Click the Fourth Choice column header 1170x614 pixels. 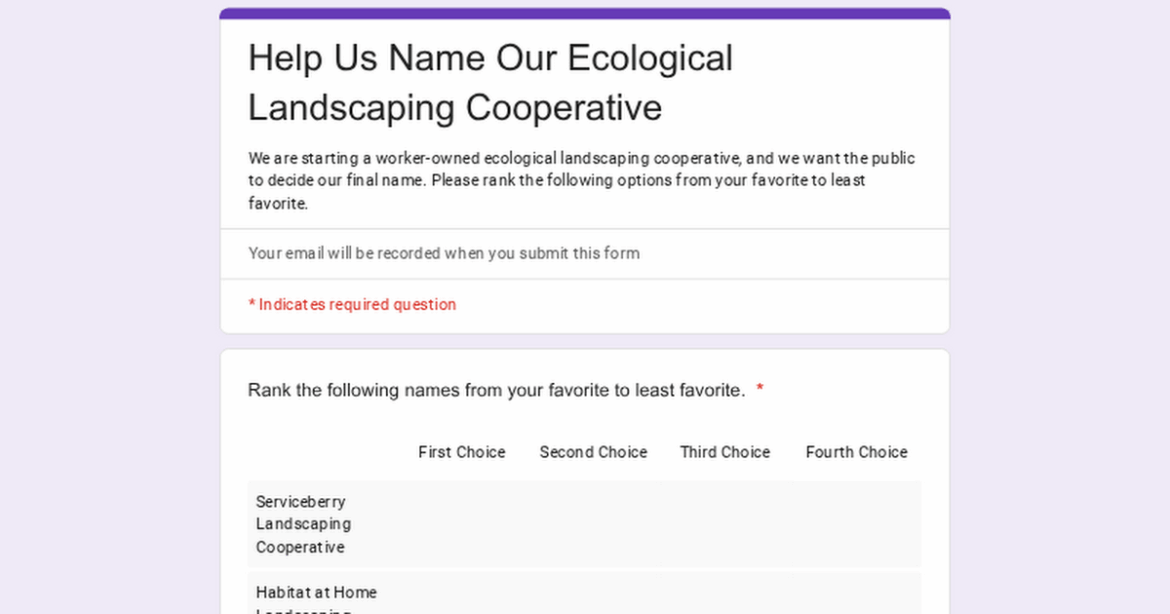[856, 452]
